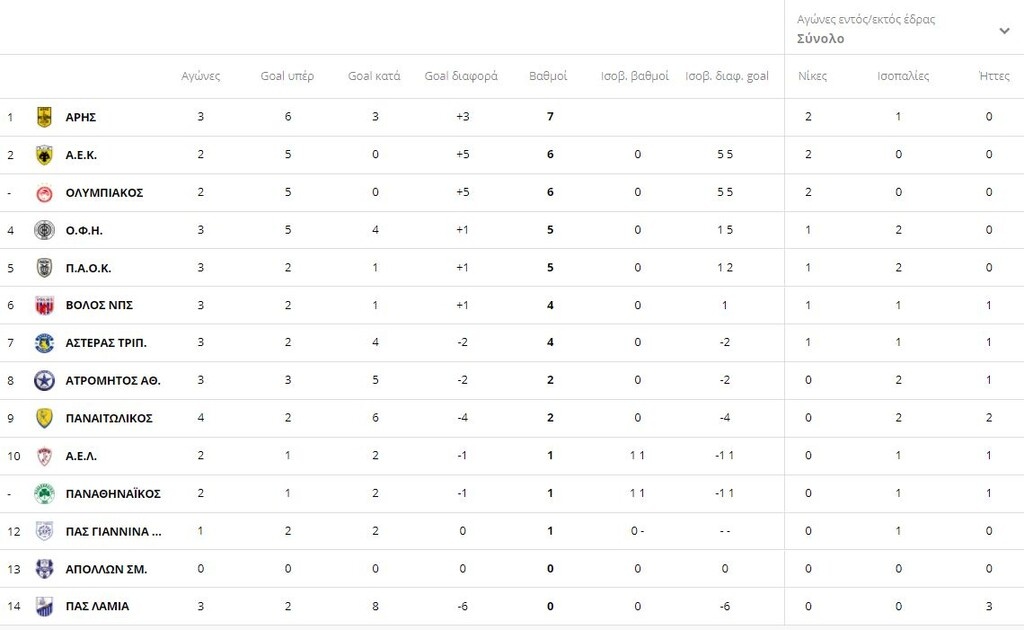Click the ΠΑΣ ΛΑΜΙΑ team name
Screen dimensions: 1024x630
pos(97,606)
